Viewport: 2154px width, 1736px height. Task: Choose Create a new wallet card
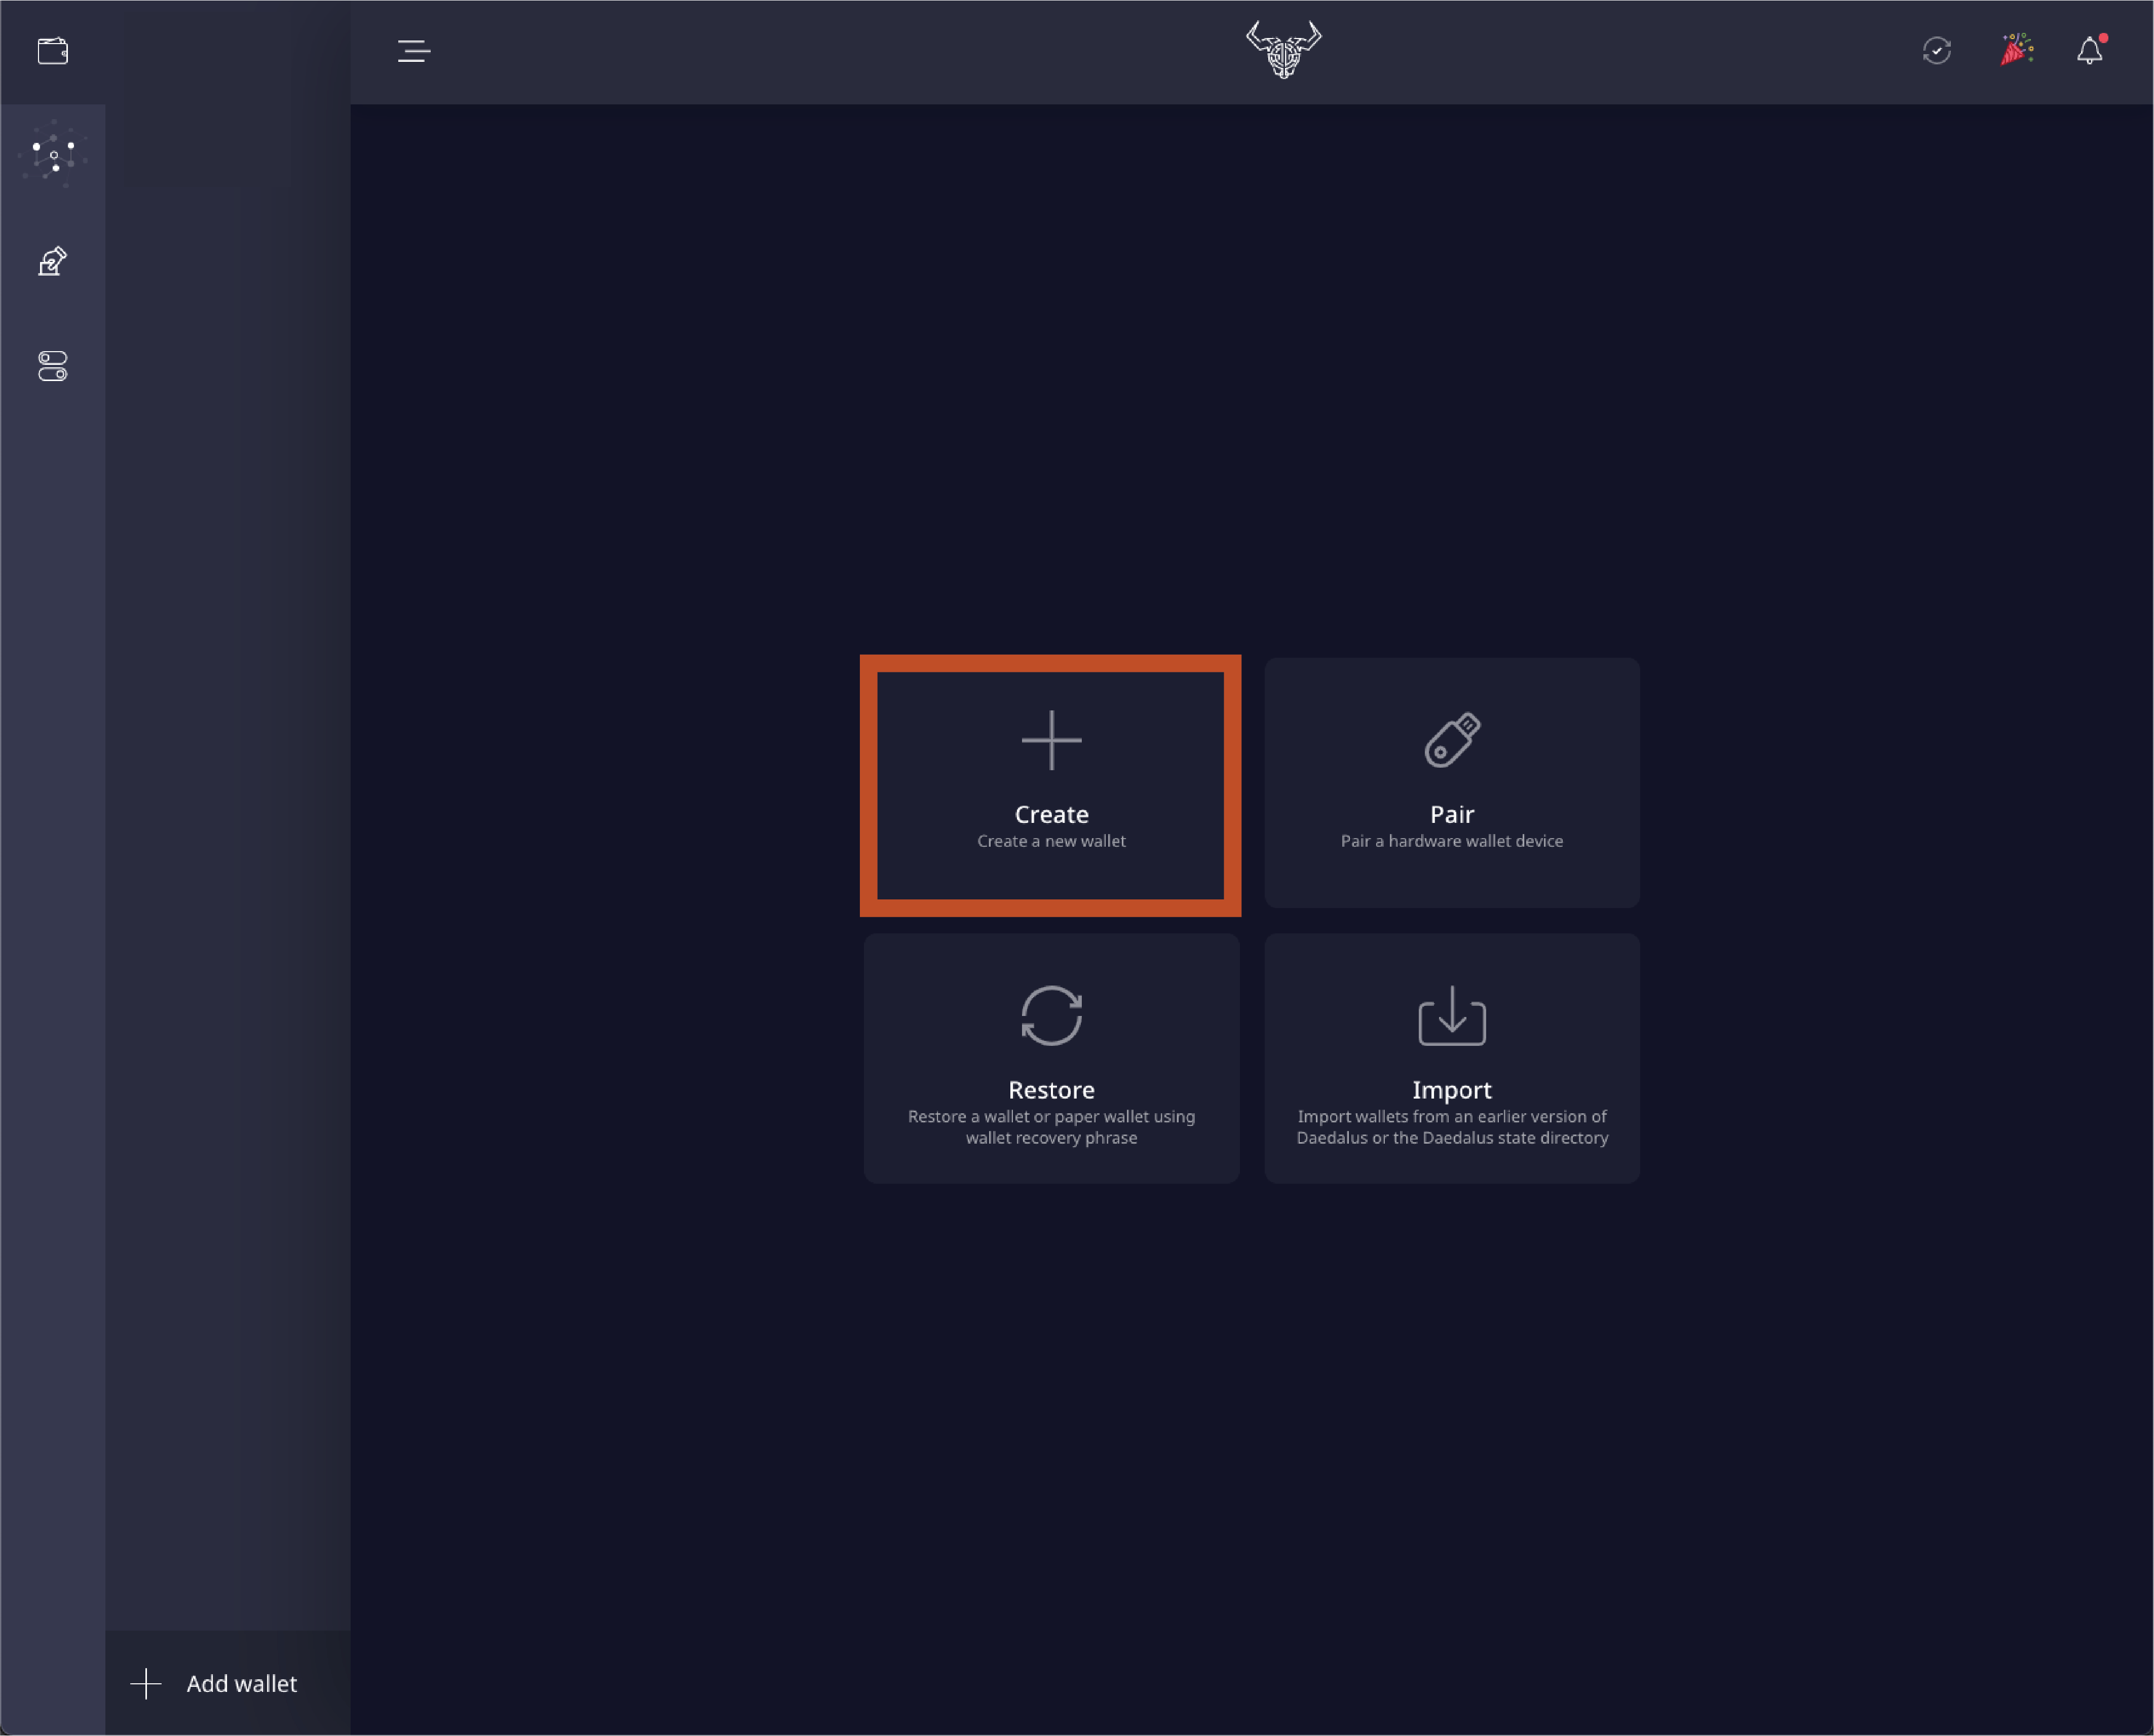pyautogui.click(x=1051, y=785)
